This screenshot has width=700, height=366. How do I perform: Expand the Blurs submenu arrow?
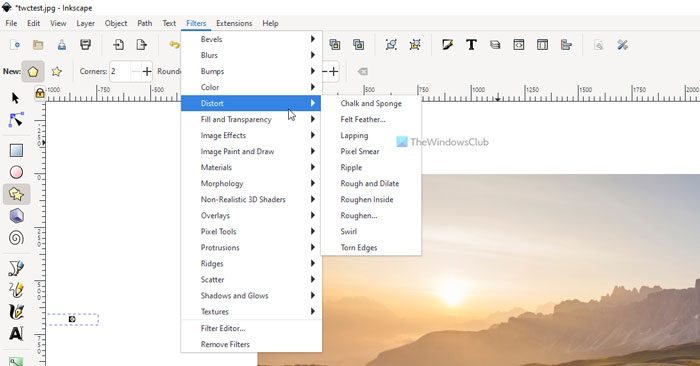[x=313, y=55]
